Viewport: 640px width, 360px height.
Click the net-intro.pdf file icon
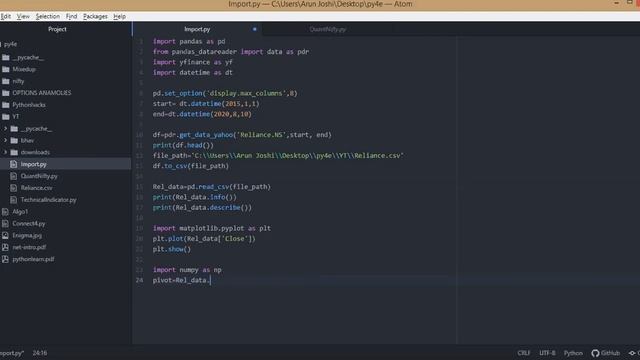5,247
